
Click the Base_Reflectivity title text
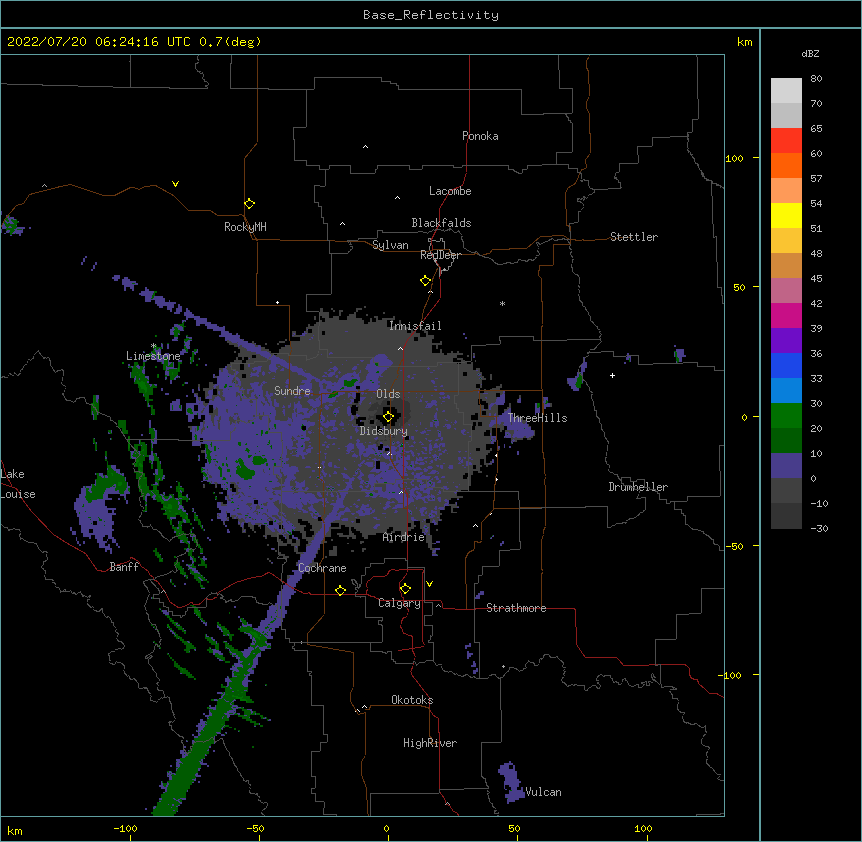click(x=431, y=15)
